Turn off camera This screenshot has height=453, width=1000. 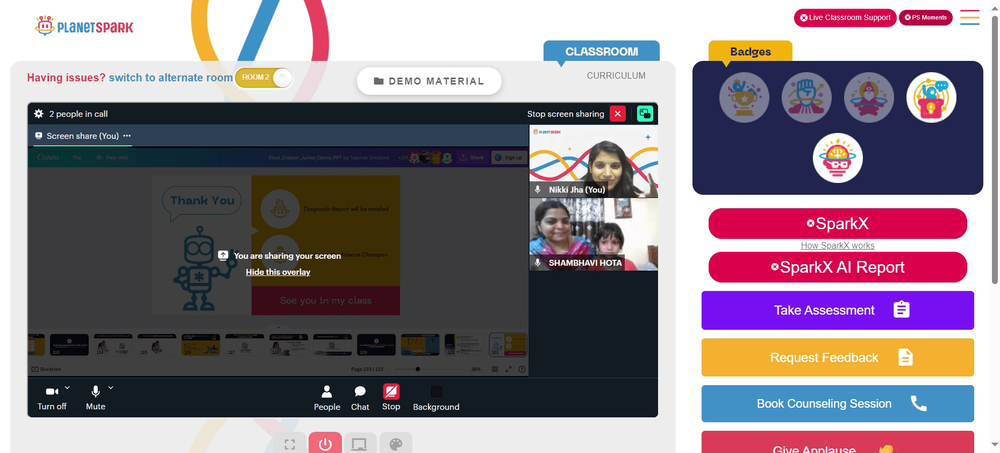point(52,397)
